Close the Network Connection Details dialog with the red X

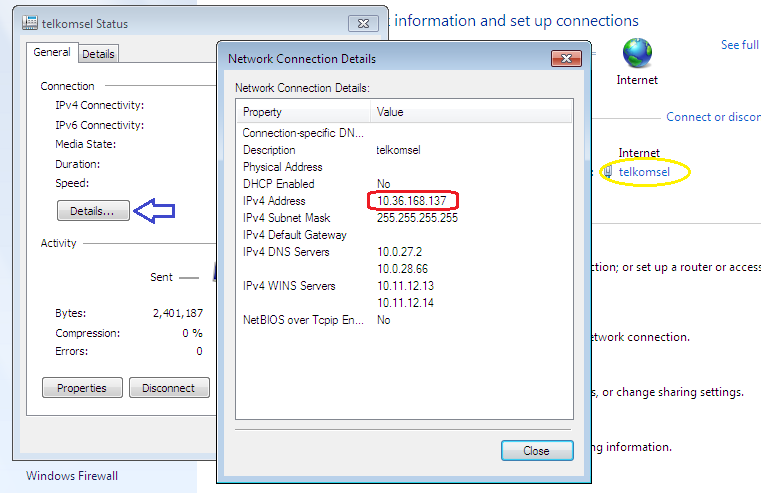pyautogui.click(x=566, y=59)
